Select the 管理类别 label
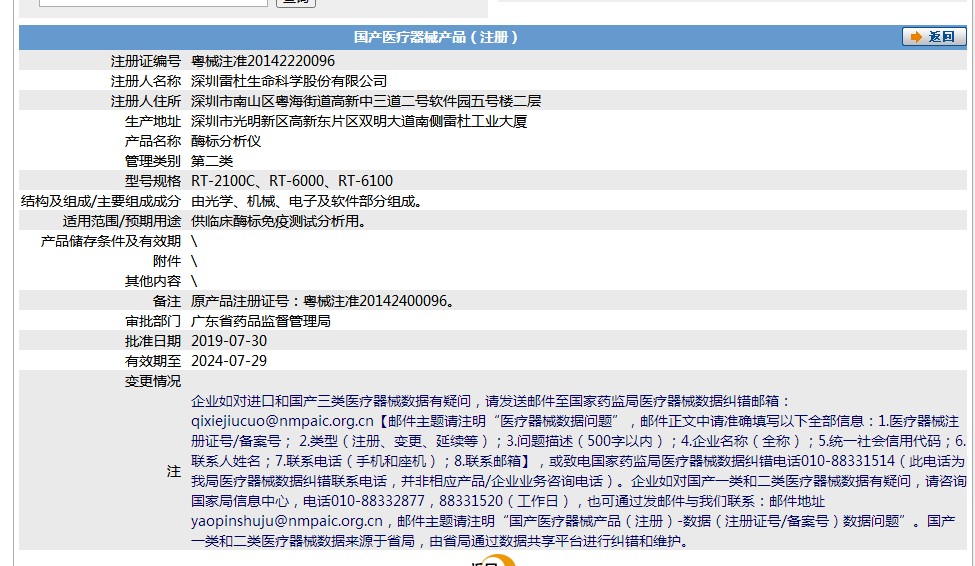975x566 pixels. 152,161
